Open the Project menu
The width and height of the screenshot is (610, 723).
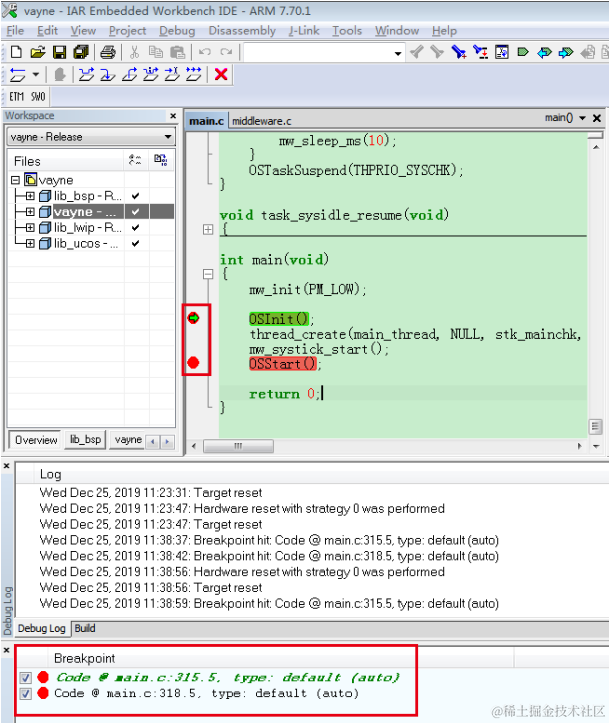click(127, 31)
